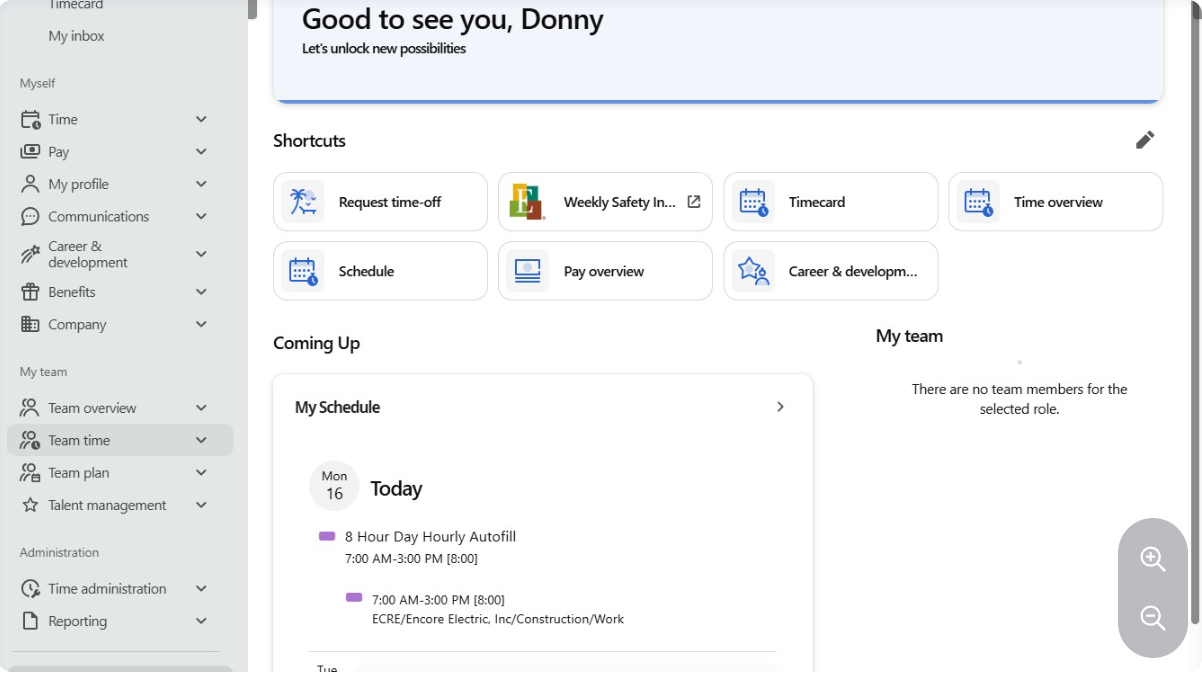
Task: Click the Request time-off palm tree icon
Action: pos(303,202)
